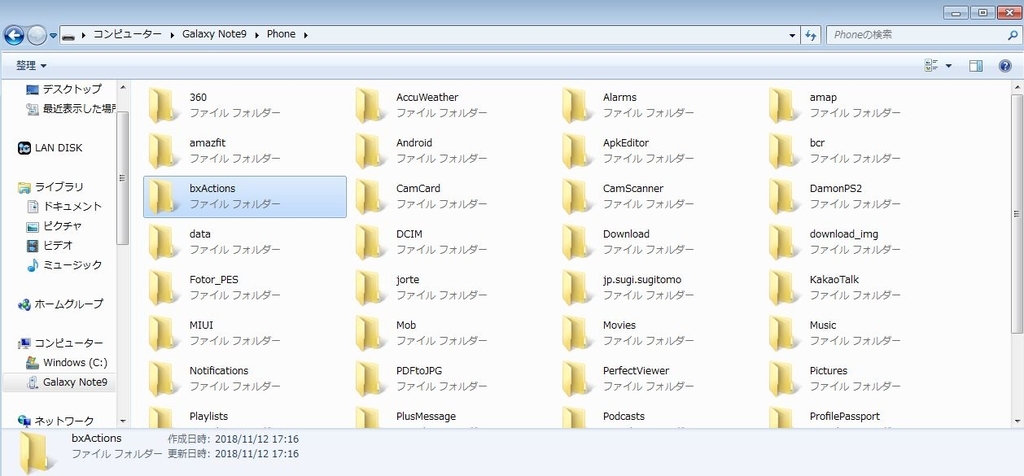Viewport: 1024px width, 476px height.
Task: Select コンピューター in navigation pane
Action: pos(60,343)
